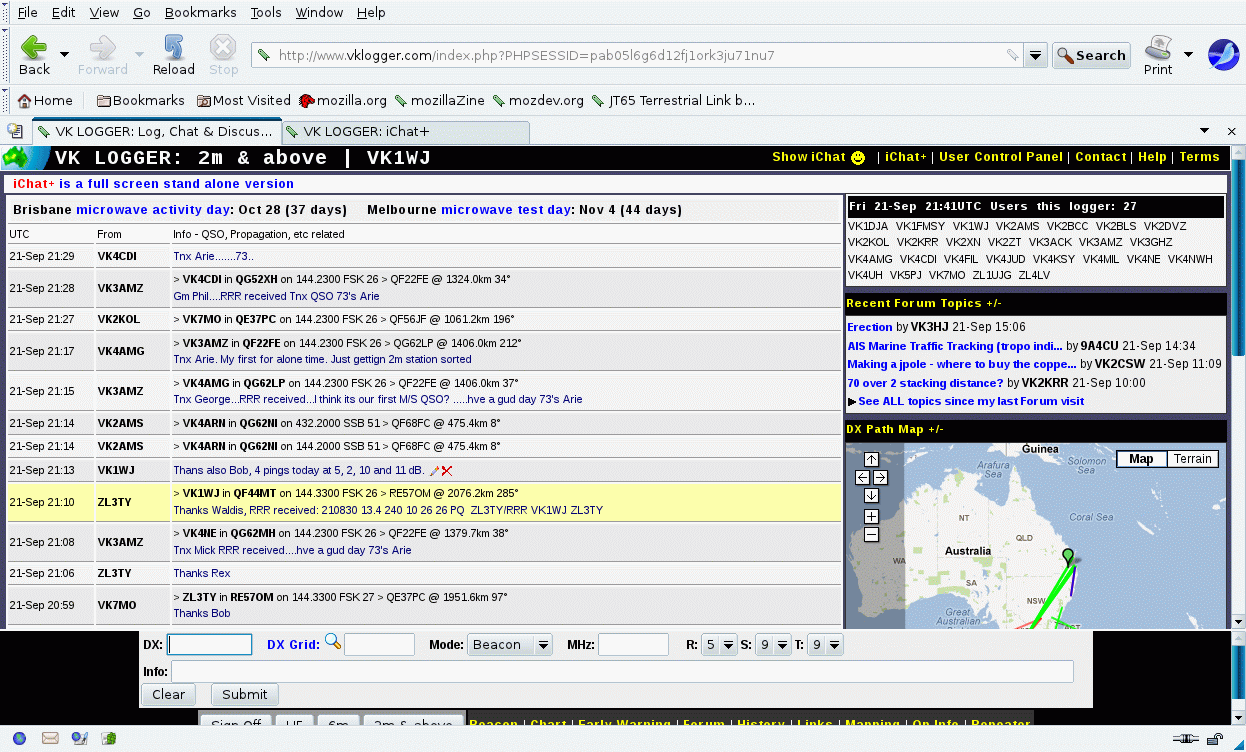Focus the DX callsign input field
The width and height of the screenshot is (1246, 752).
click(210, 644)
